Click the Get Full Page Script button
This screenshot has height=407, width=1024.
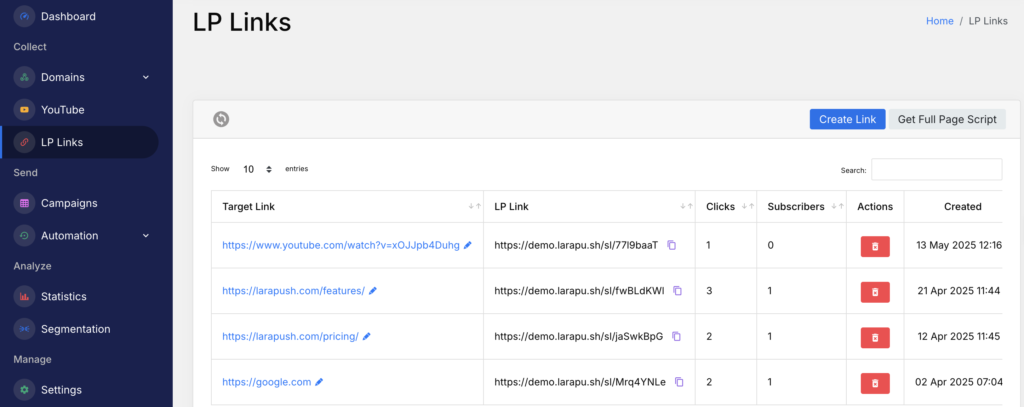point(947,119)
